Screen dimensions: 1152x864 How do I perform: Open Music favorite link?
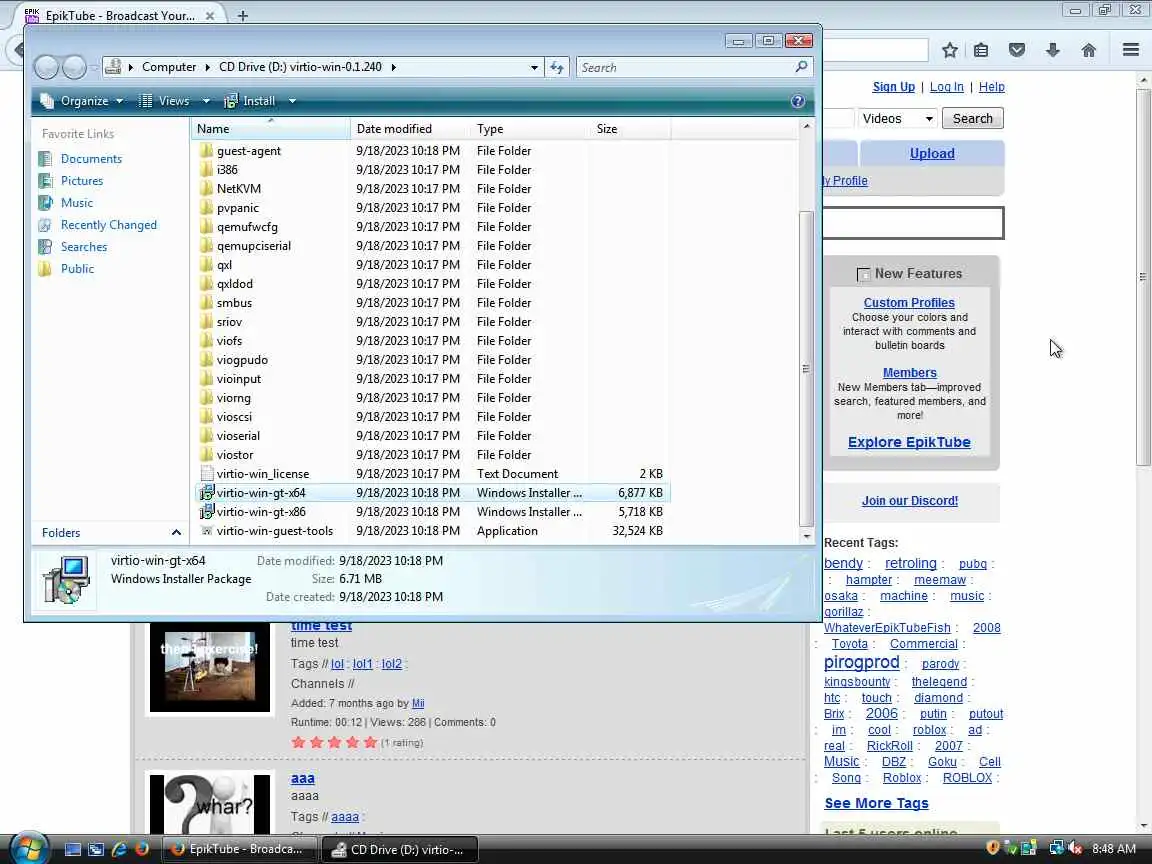(76, 203)
